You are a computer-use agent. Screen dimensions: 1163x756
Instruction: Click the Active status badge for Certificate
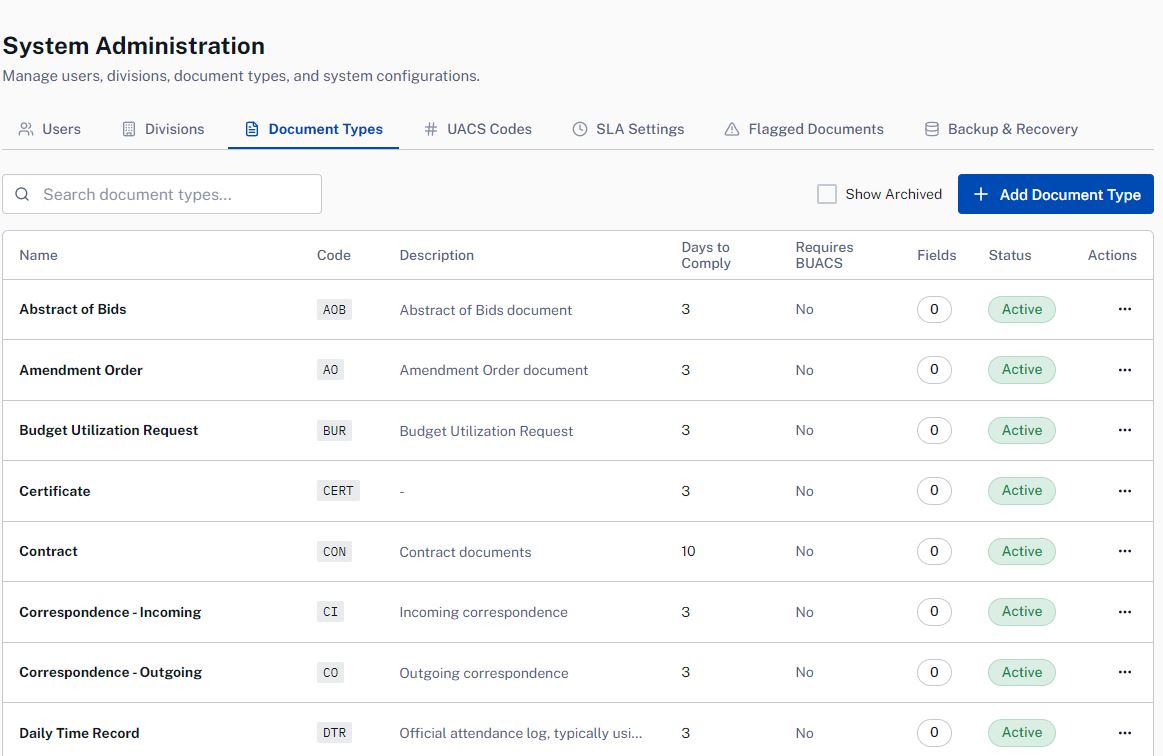[x=1021, y=491]
